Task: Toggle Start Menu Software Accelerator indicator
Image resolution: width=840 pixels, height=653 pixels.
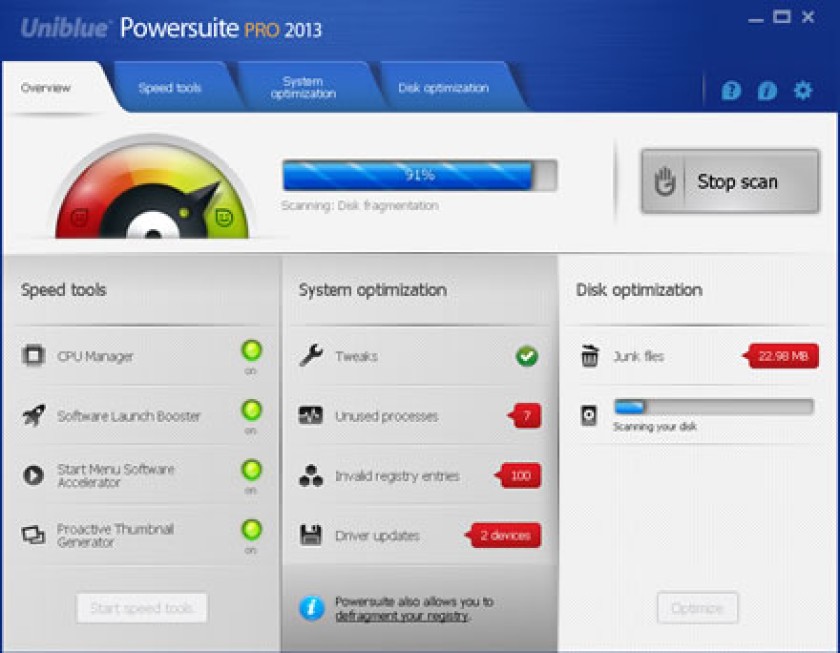Action: click(x=251, y=470)
